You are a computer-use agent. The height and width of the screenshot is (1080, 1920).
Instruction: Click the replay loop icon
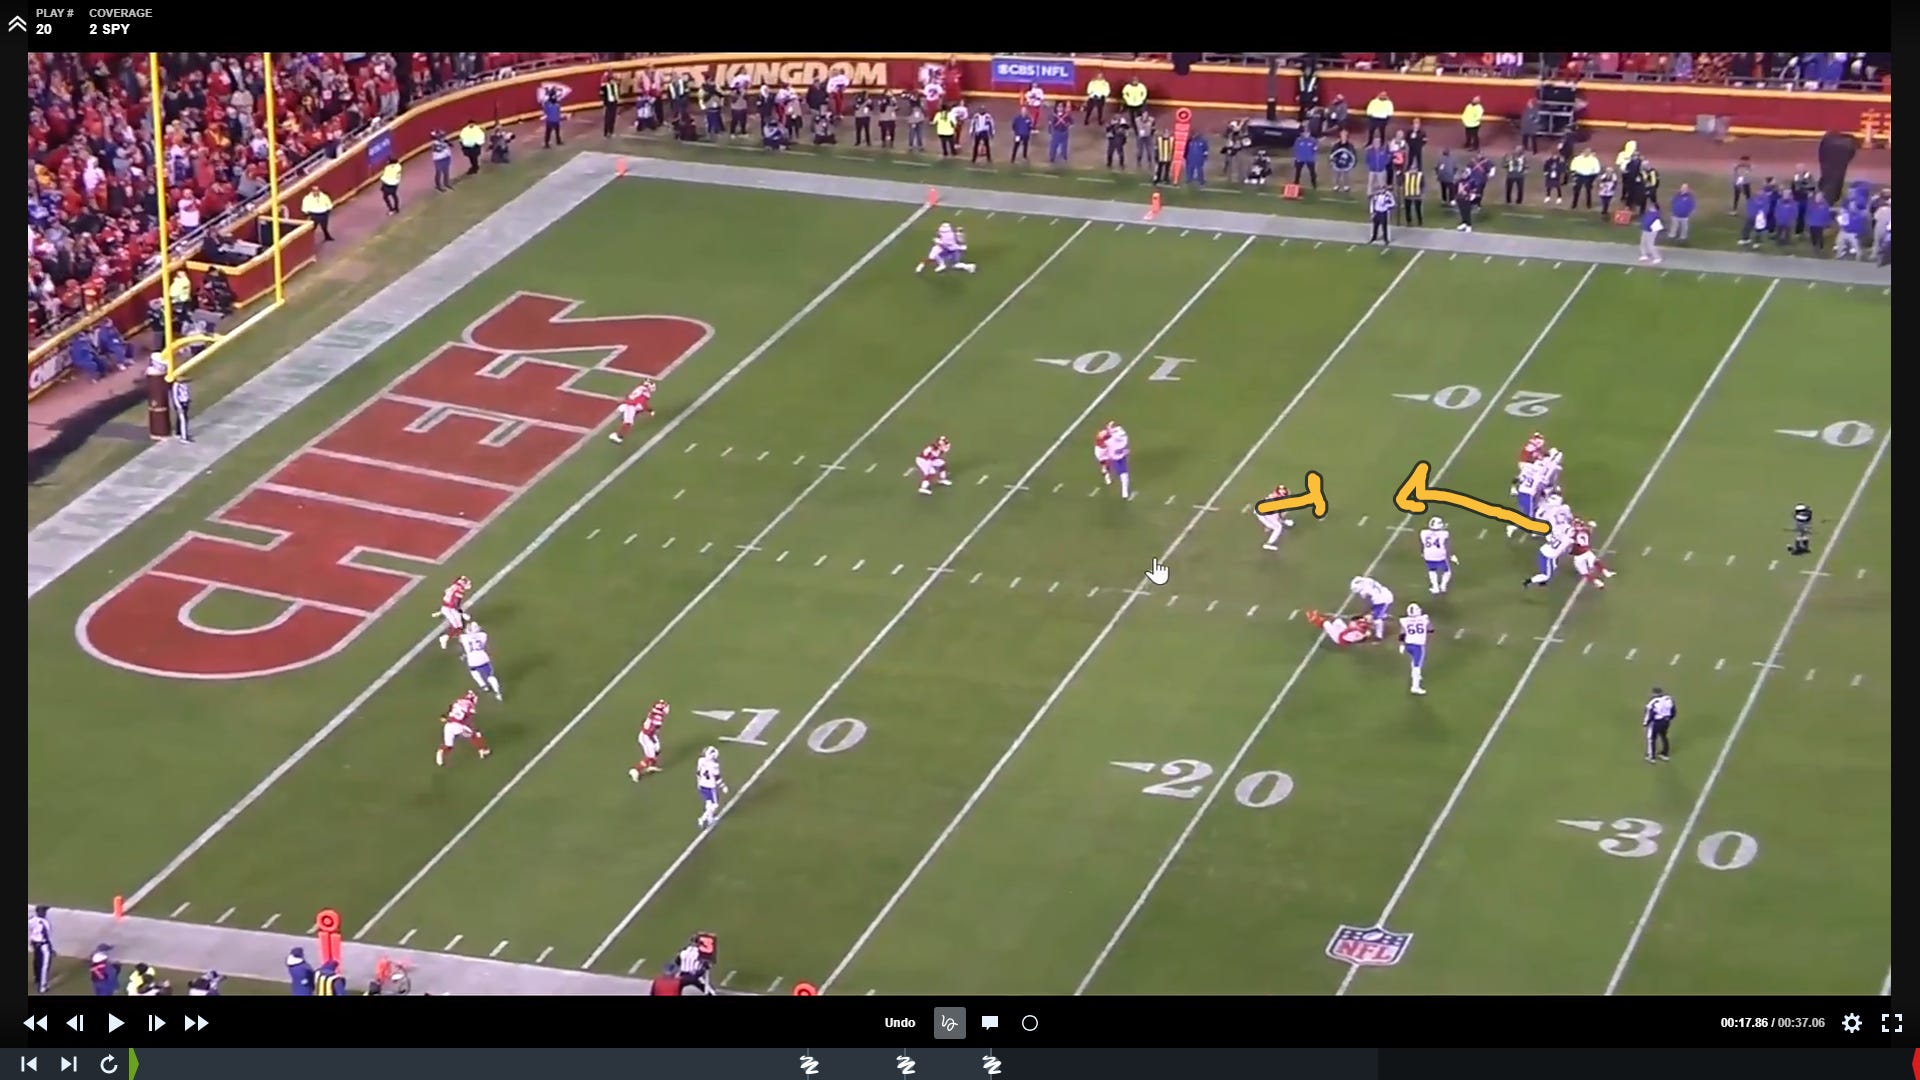(108, 1064)
